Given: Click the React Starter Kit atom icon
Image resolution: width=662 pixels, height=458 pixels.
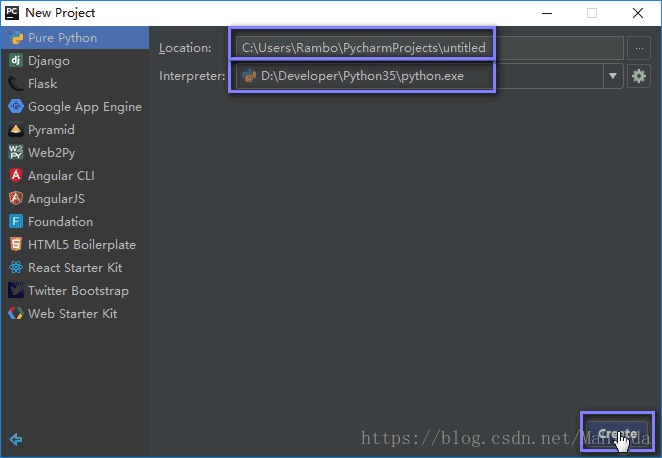Looking at the screenshot, I should coord(16,268).
